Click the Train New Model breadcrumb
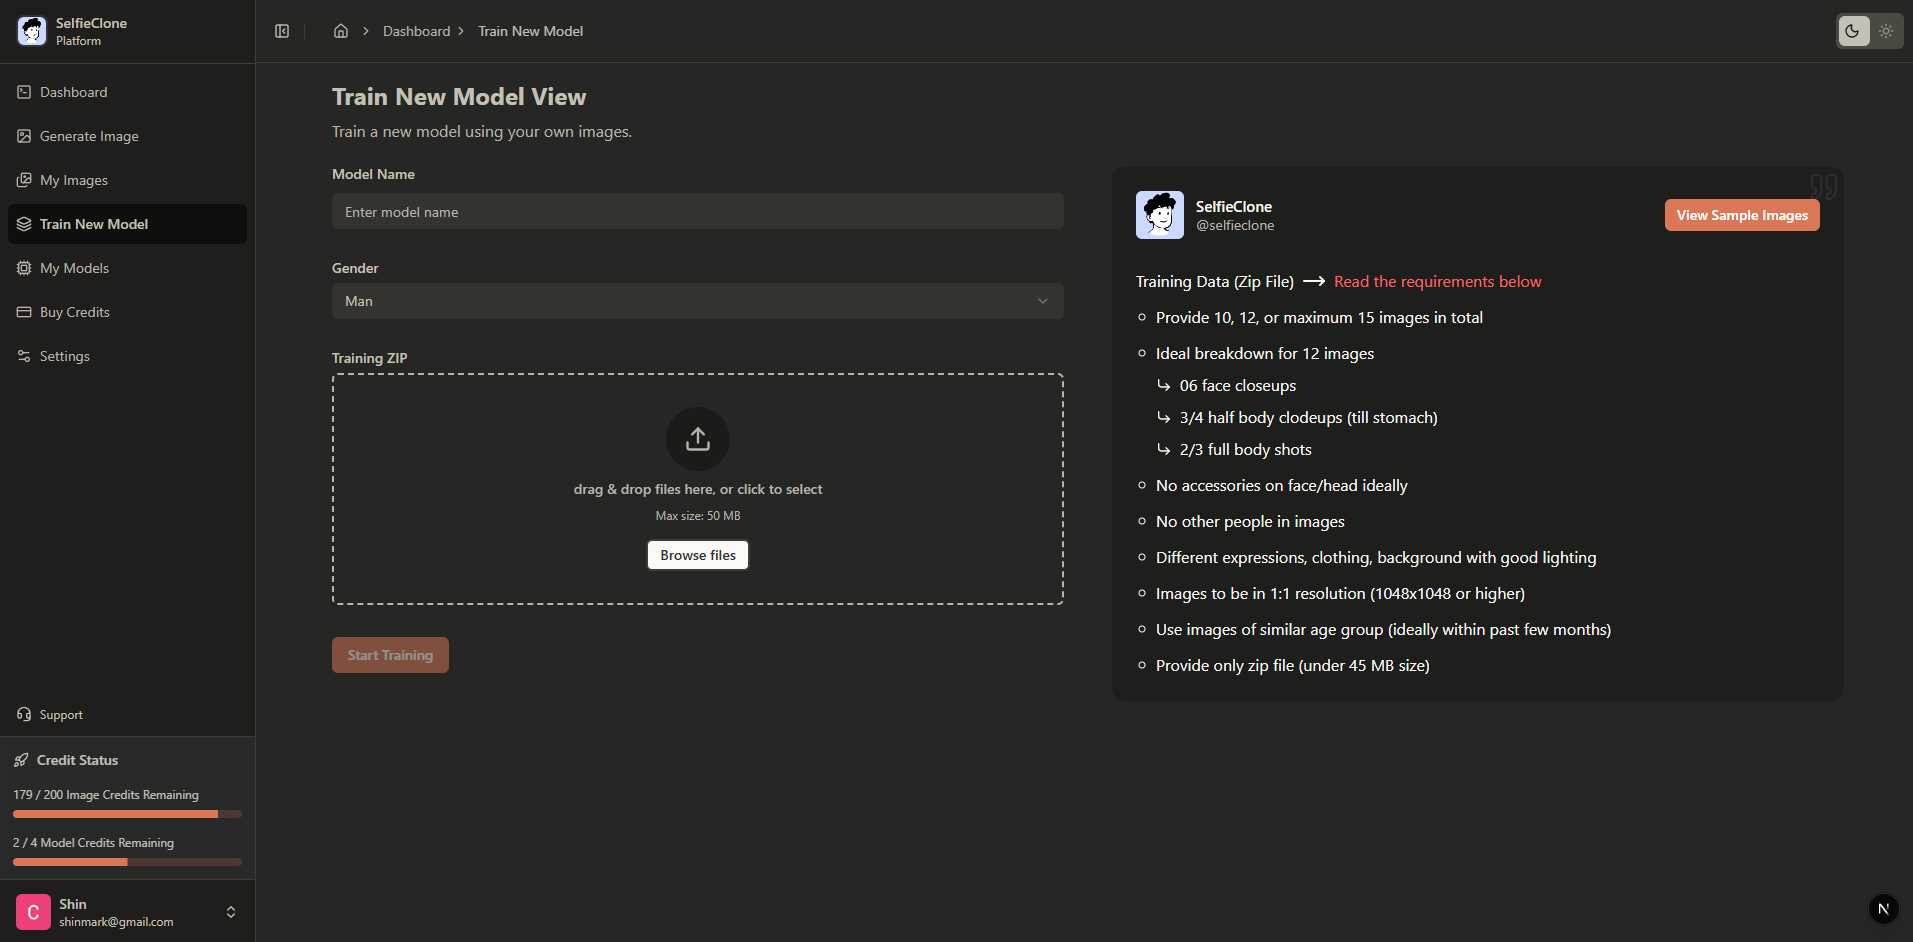This screenshot has width=1913, height=942. tap(530, 31)
